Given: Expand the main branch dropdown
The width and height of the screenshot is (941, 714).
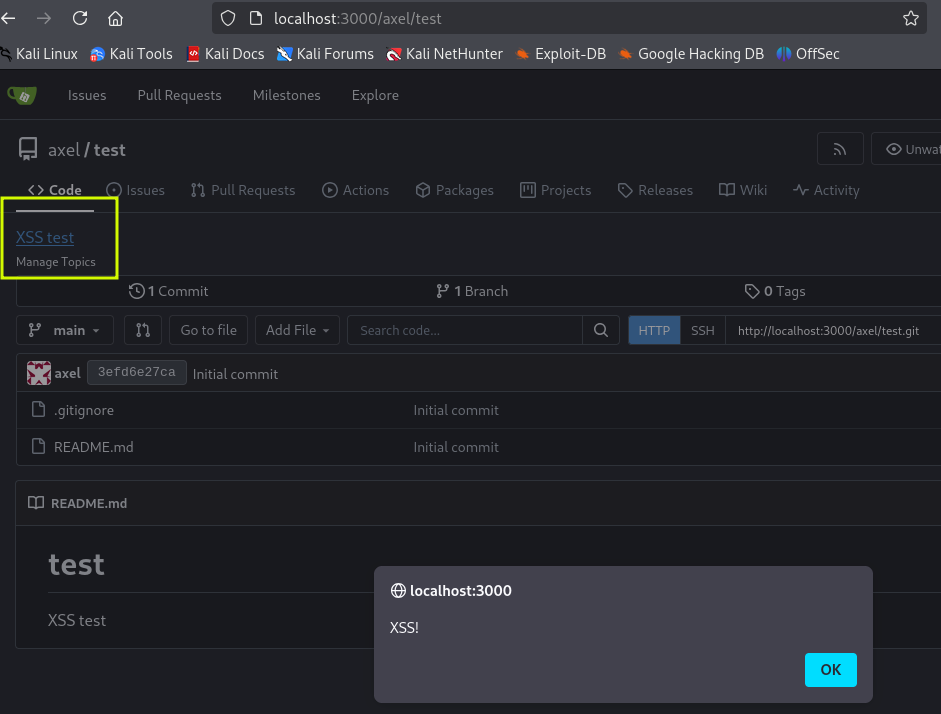Looking at the screenshot, I should tap(65, 330).
